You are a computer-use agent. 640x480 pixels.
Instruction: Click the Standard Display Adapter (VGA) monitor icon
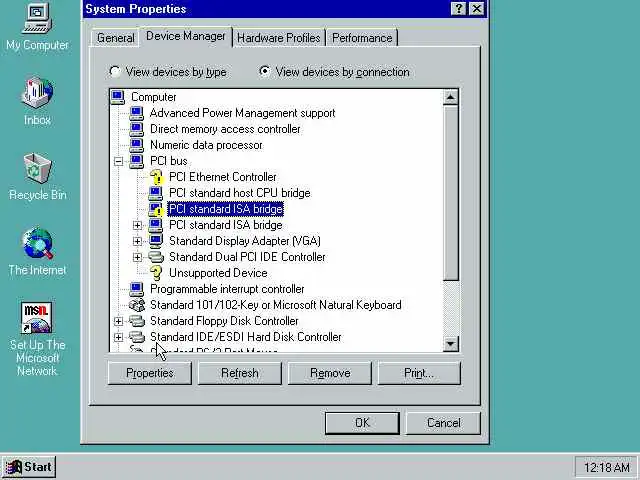156,241
